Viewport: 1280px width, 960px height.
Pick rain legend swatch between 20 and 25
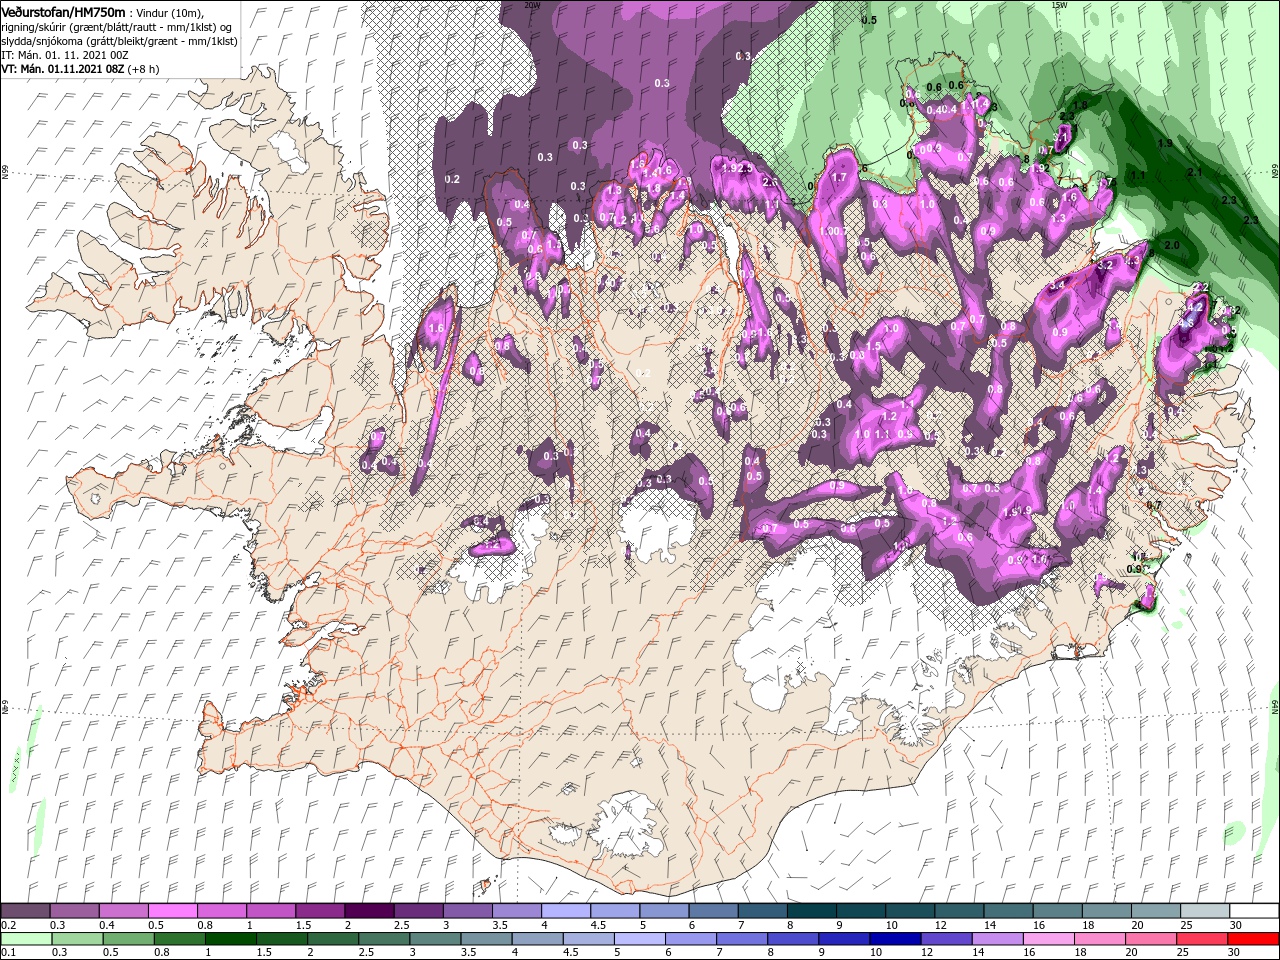(1153, 939)
